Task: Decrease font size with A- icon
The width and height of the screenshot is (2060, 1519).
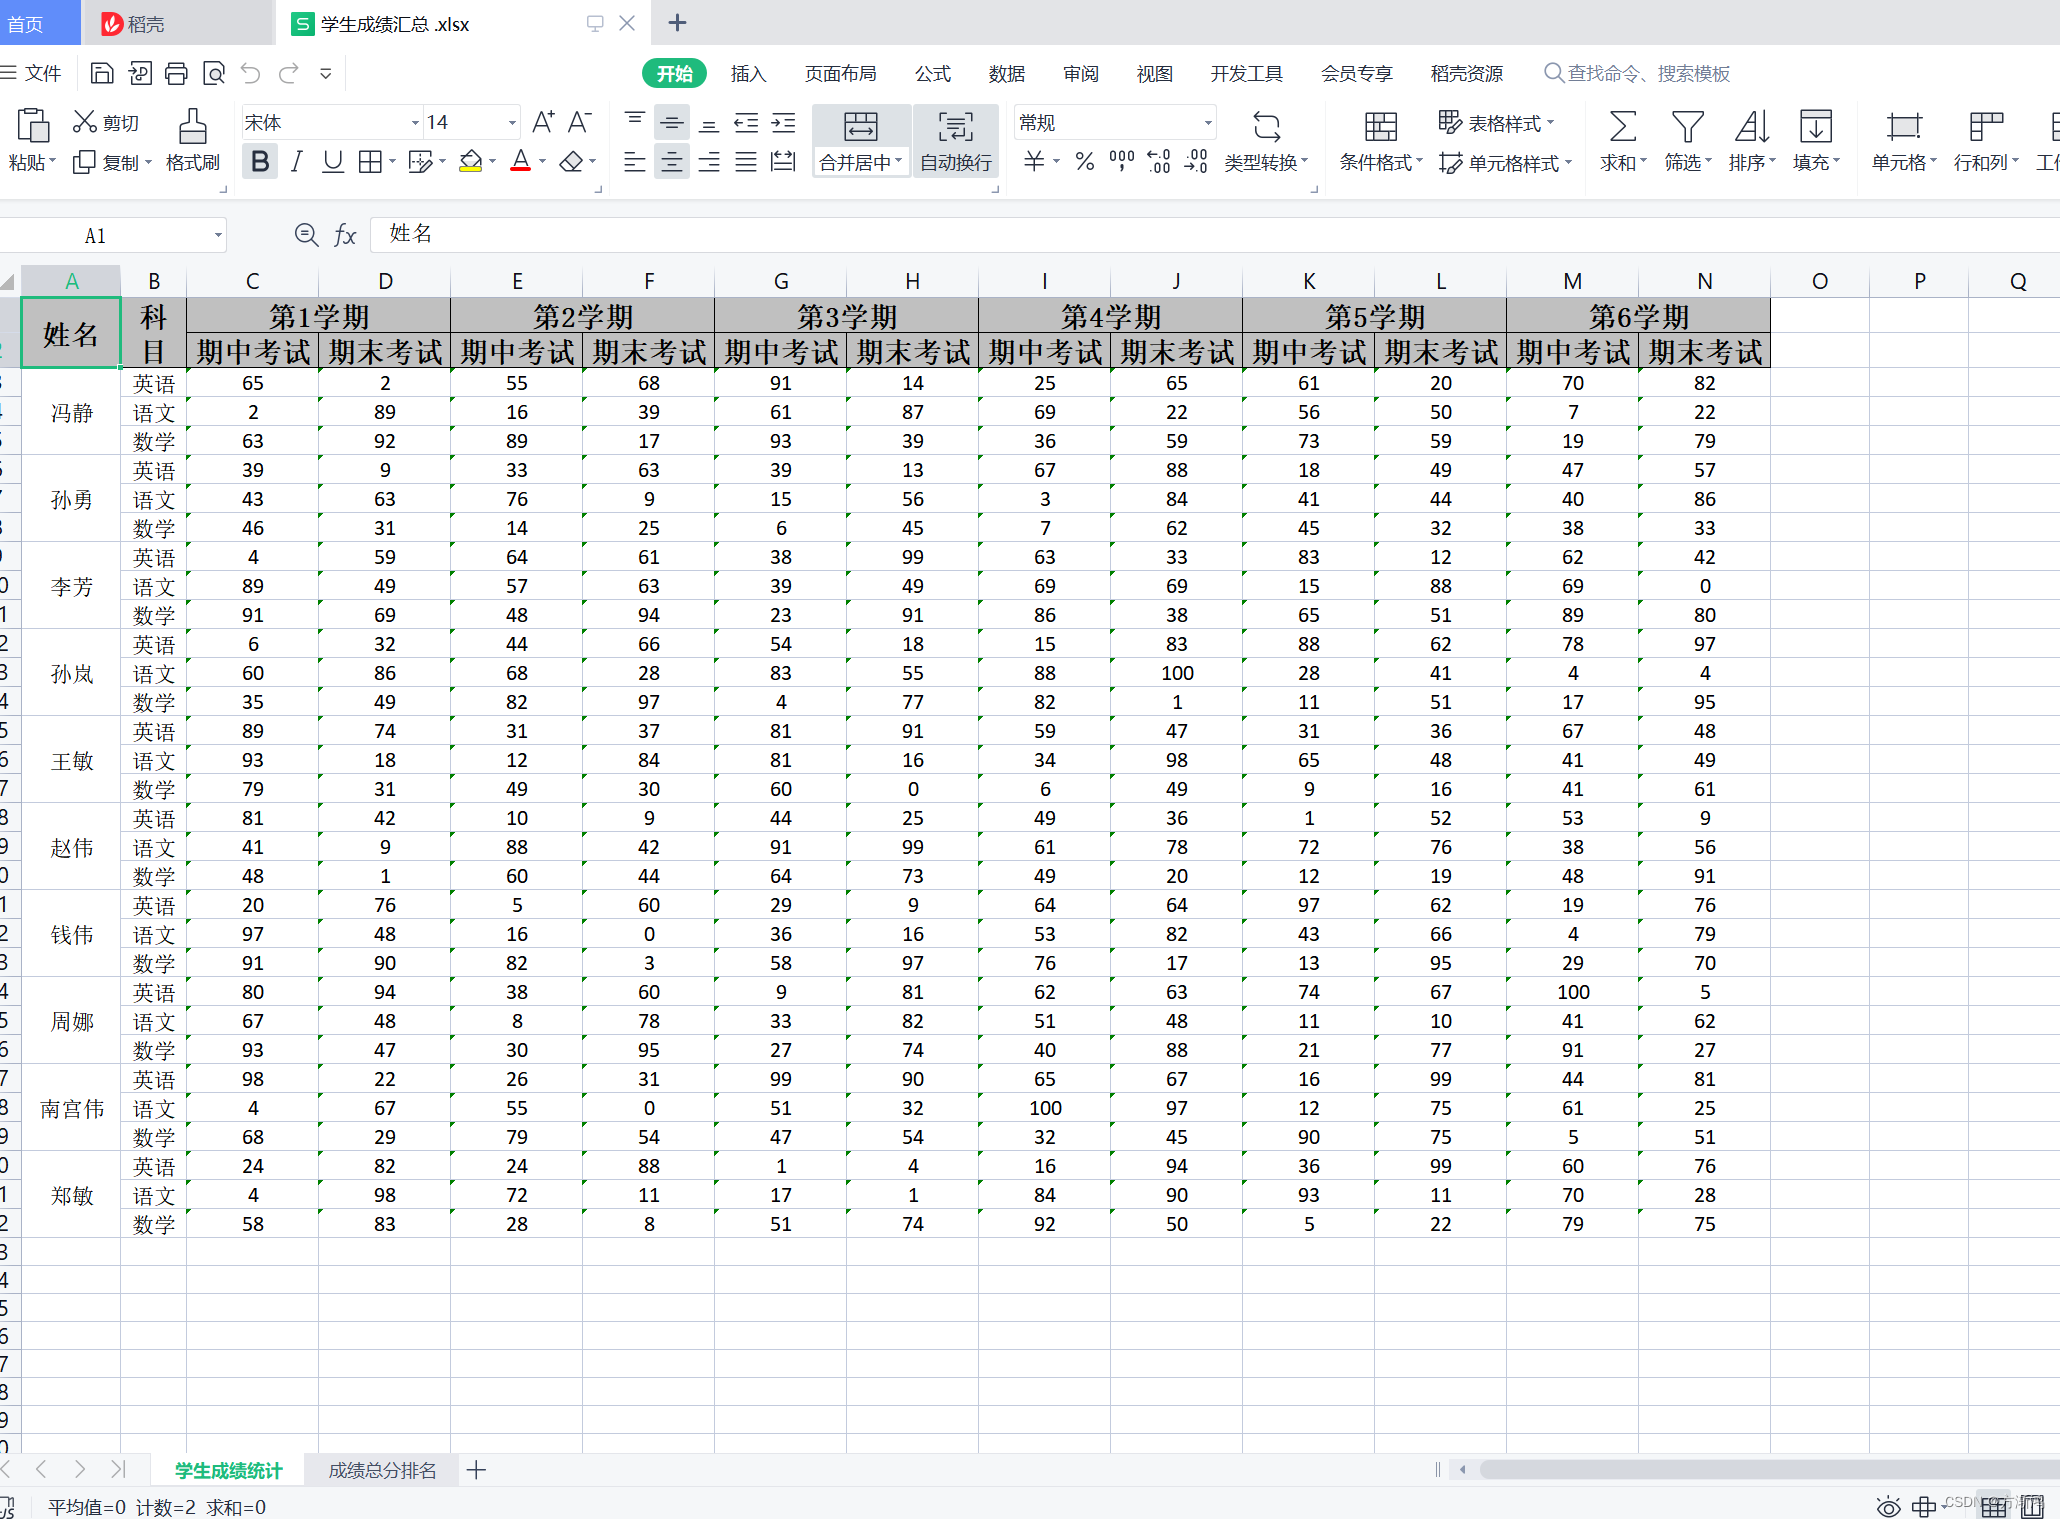Action: (x=580, y=122)
